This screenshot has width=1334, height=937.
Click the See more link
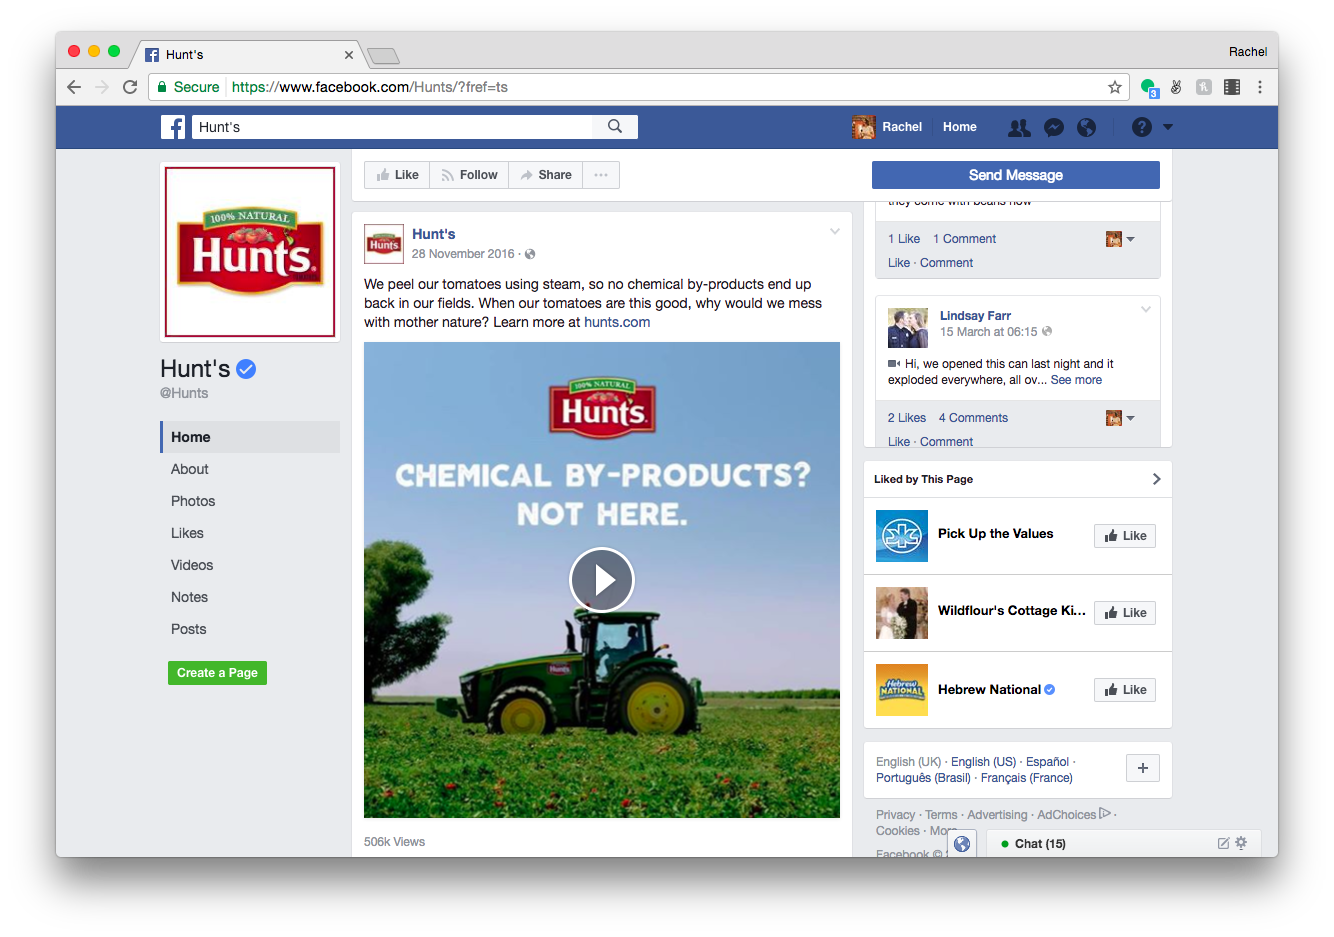coord(1076,380)
